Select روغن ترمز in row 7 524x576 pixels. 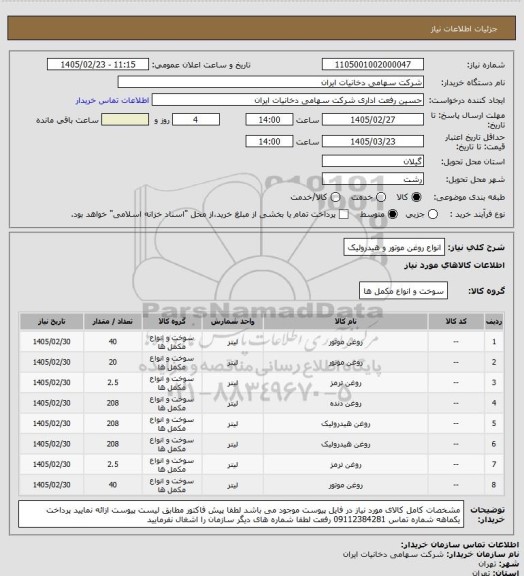pos(345,465)
